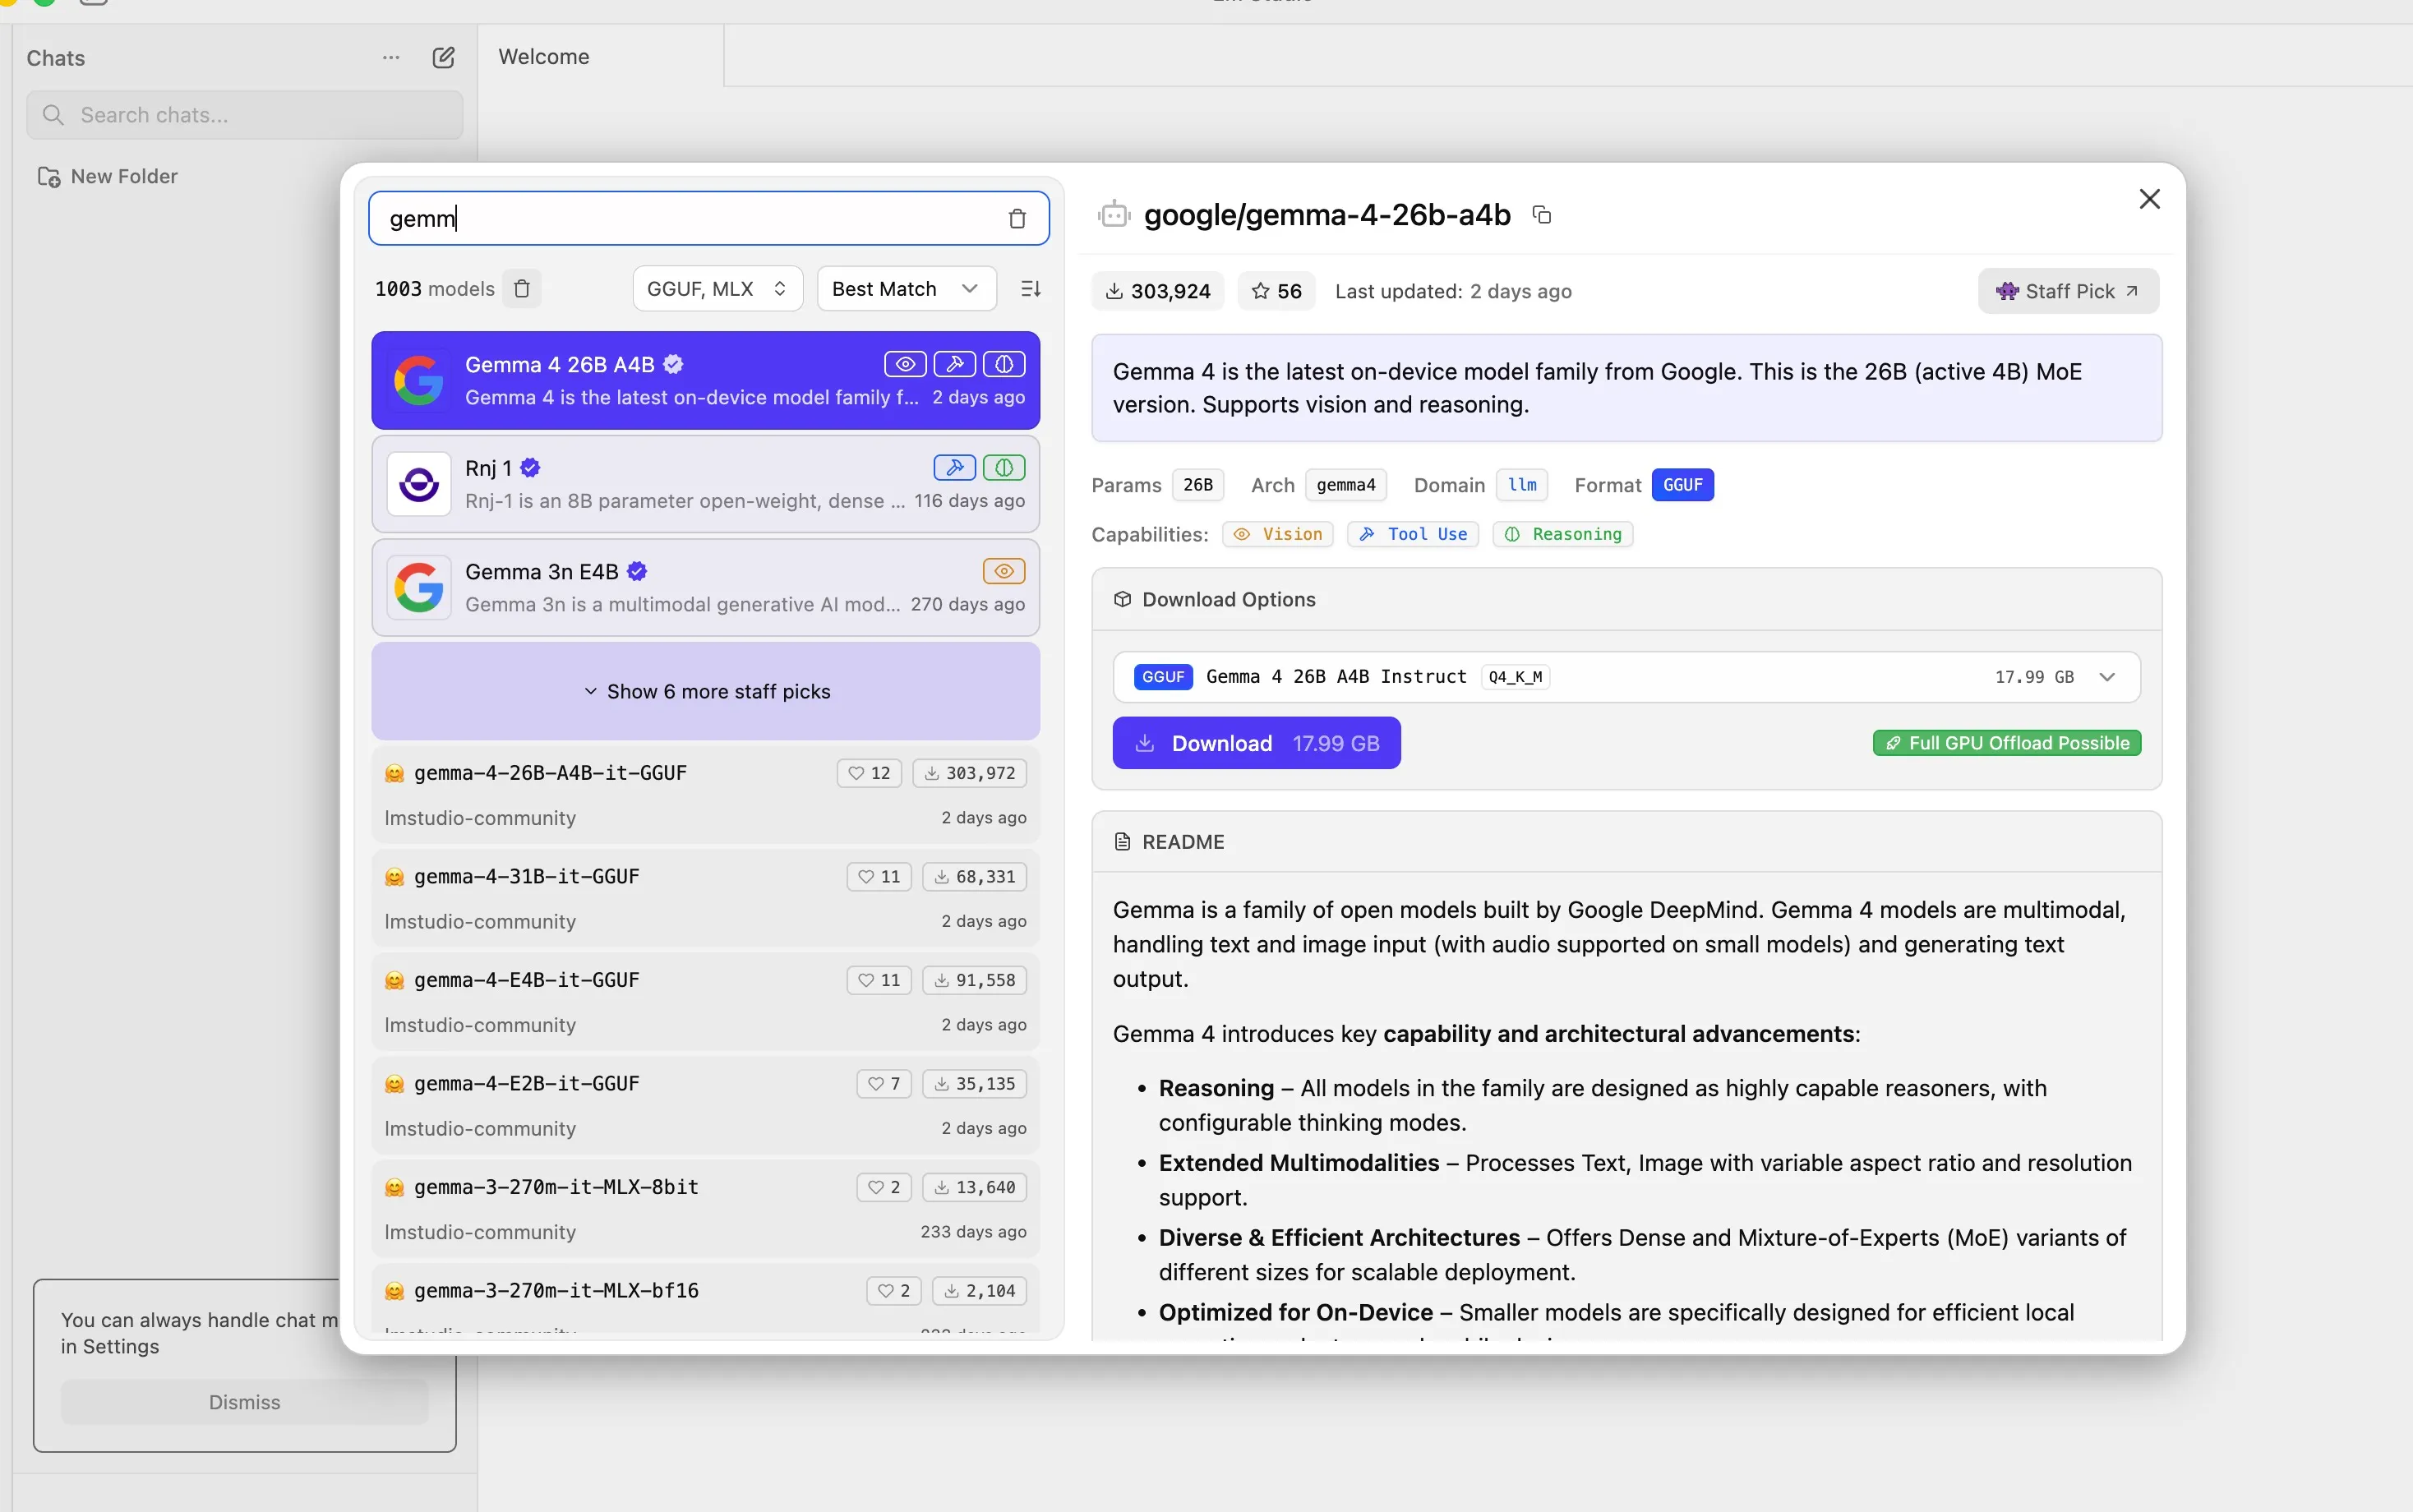Click trash icon to clear search field
Image resolution: width=2413 pixels, height=1512 pixels.
click(1017, 219)
